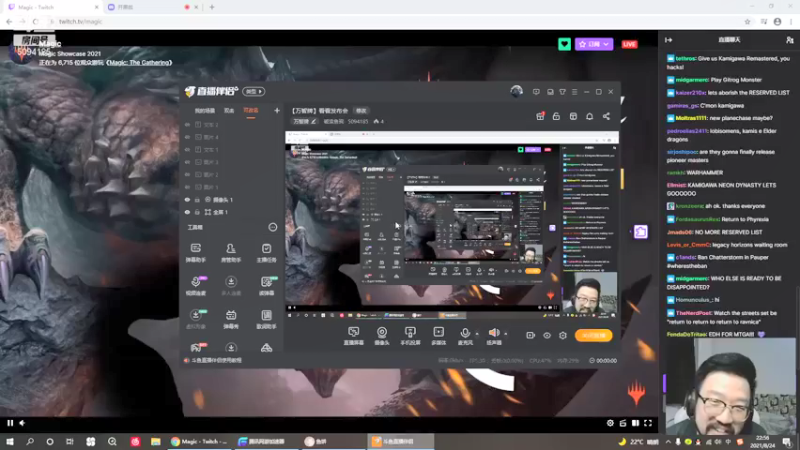Viewport: 800px width, 450px height.
Task: Open the 房管助手 tool in the toolbox
Action: [231, 253]
